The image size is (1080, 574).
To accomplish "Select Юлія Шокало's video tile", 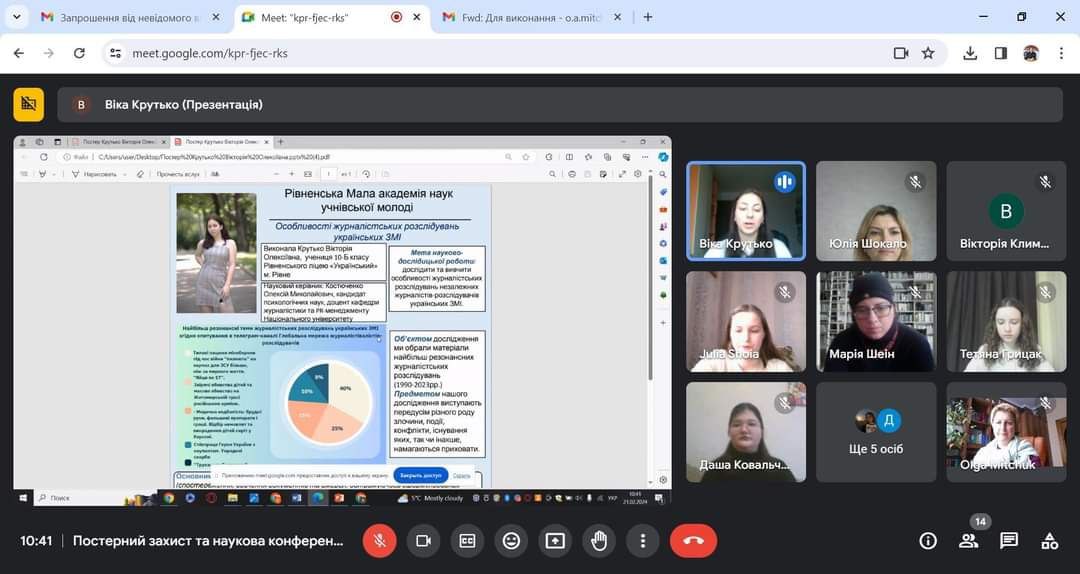I will coord(876,211).
